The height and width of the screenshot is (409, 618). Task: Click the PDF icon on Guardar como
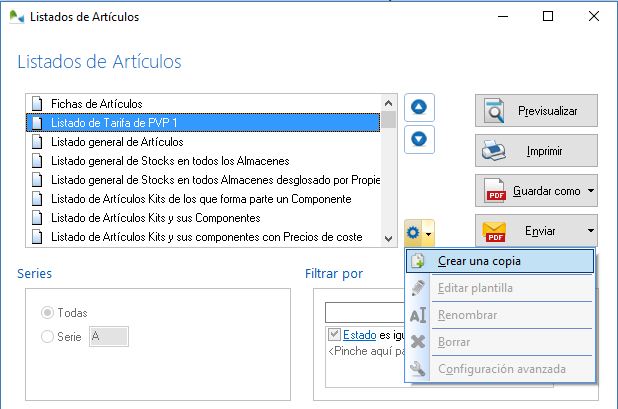pyautogui.click(x=495, y=191)
